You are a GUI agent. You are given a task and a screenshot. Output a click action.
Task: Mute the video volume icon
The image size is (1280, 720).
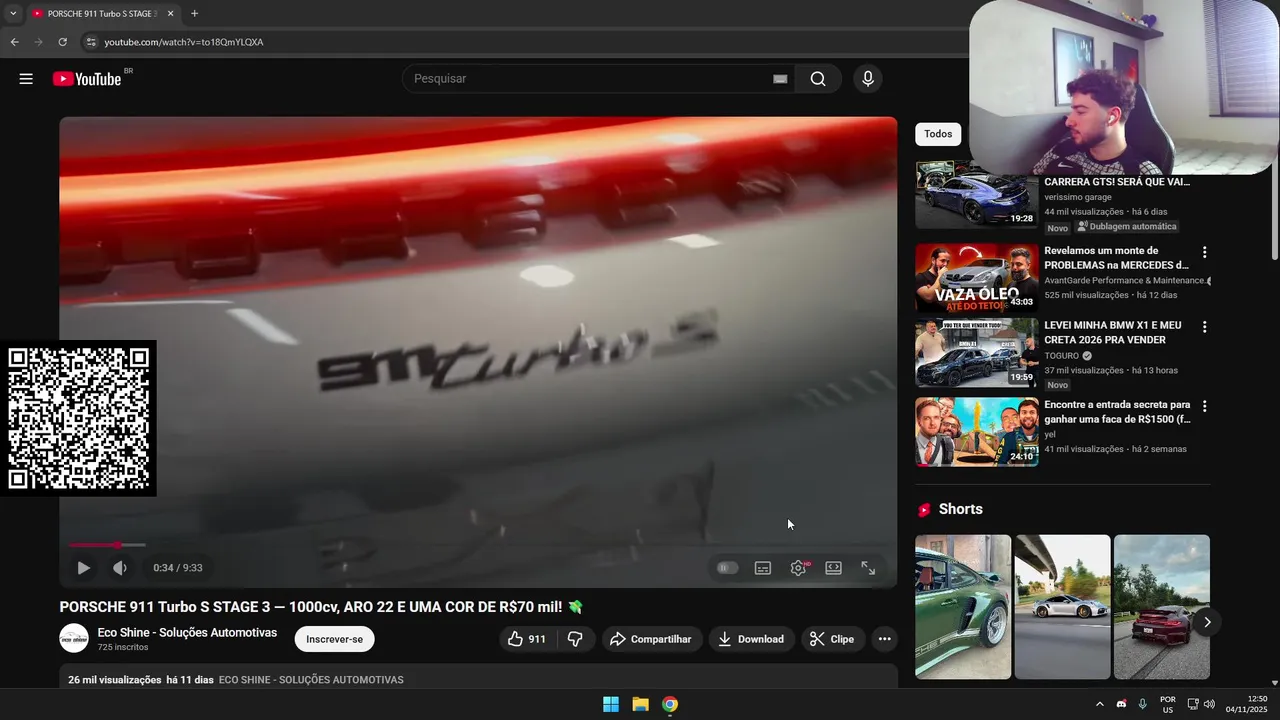point(120,568)
